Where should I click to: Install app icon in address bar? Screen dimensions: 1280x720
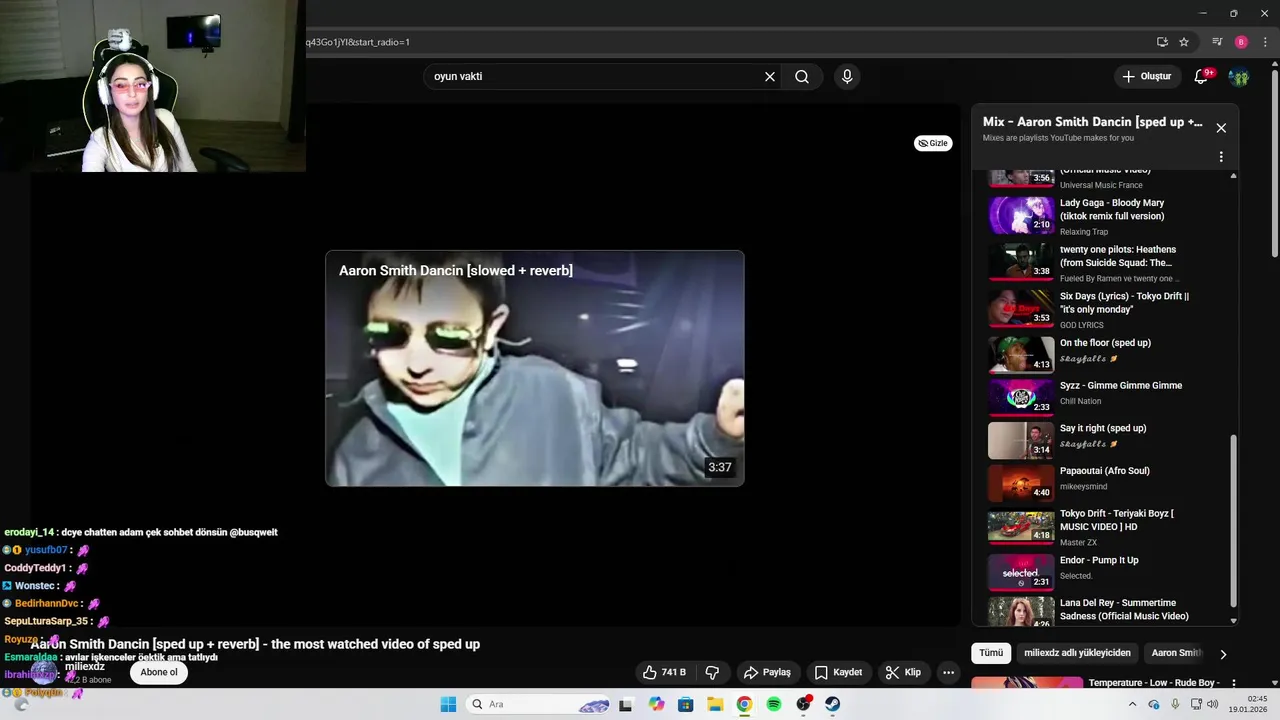[x=1162, y=42]
